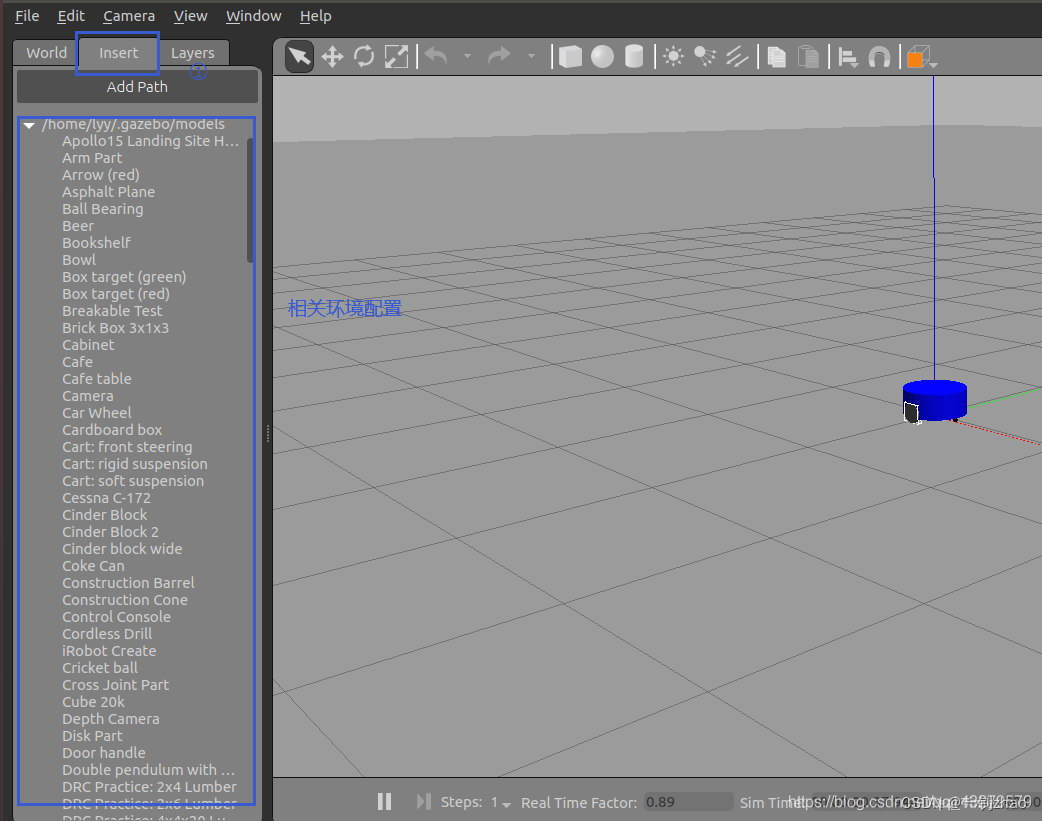Select Brick Box 3x1x3 model

(x=116, y=328)
